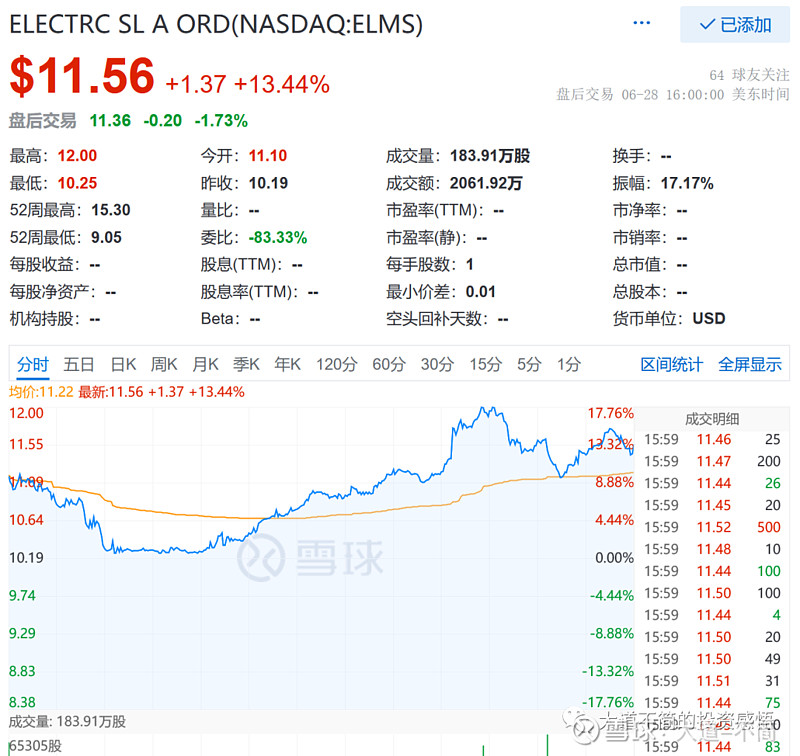Choose the 15分 interval tab
This screenshot has width=800, height=756.
coord(486,365)
